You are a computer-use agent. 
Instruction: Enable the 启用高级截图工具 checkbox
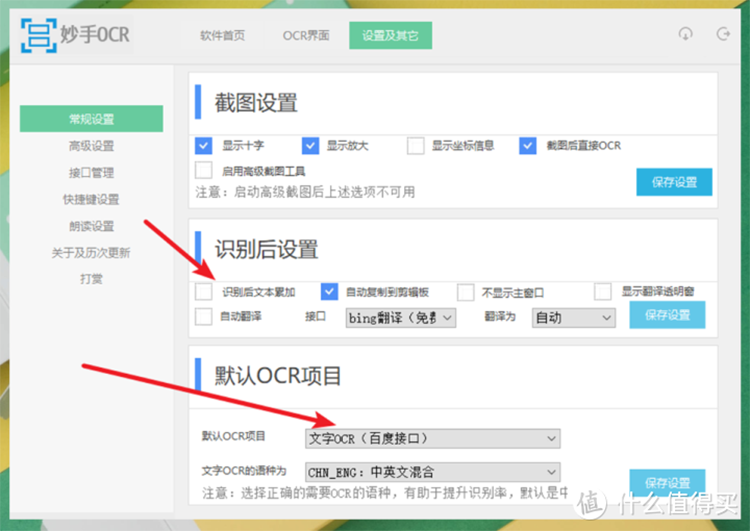tap(204, 170)
